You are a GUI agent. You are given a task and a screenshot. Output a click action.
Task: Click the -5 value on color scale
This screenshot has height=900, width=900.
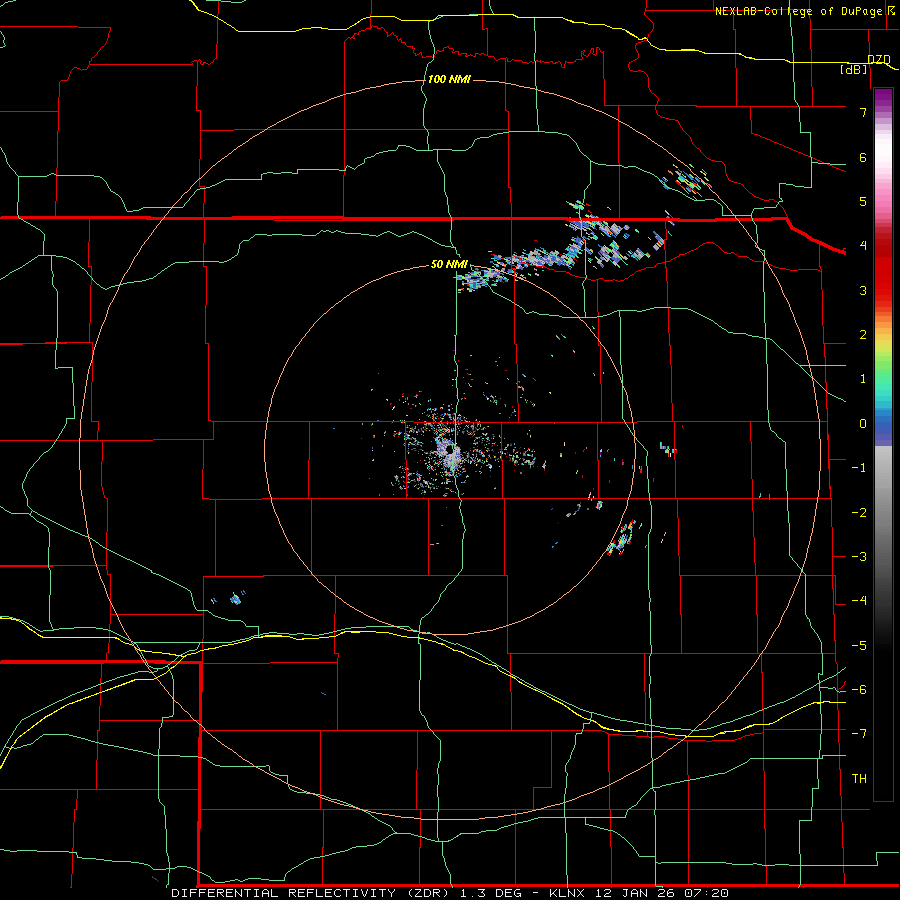click(859, 646)
